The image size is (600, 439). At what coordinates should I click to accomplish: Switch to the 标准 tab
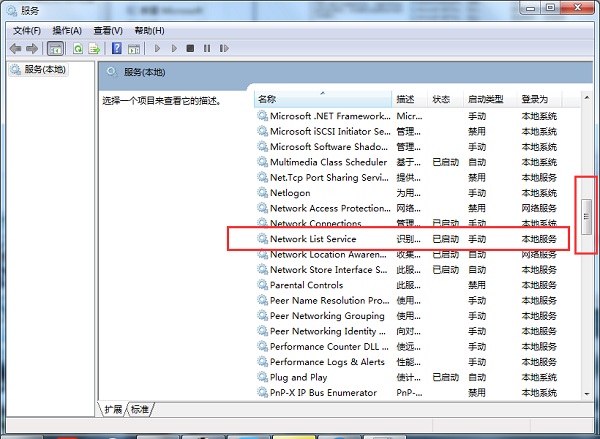point(140,409)
